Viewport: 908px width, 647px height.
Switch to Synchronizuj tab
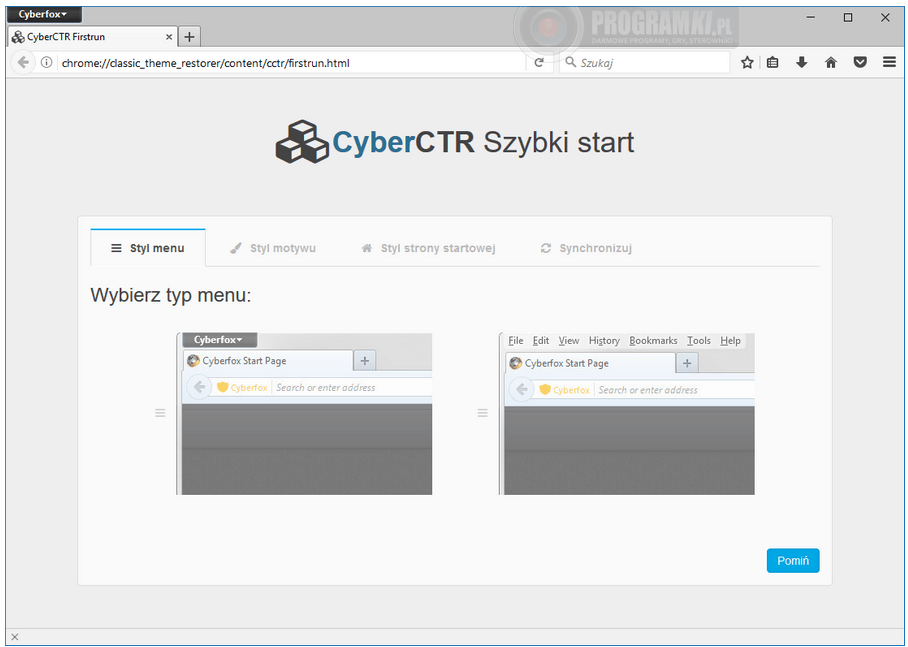586,248
